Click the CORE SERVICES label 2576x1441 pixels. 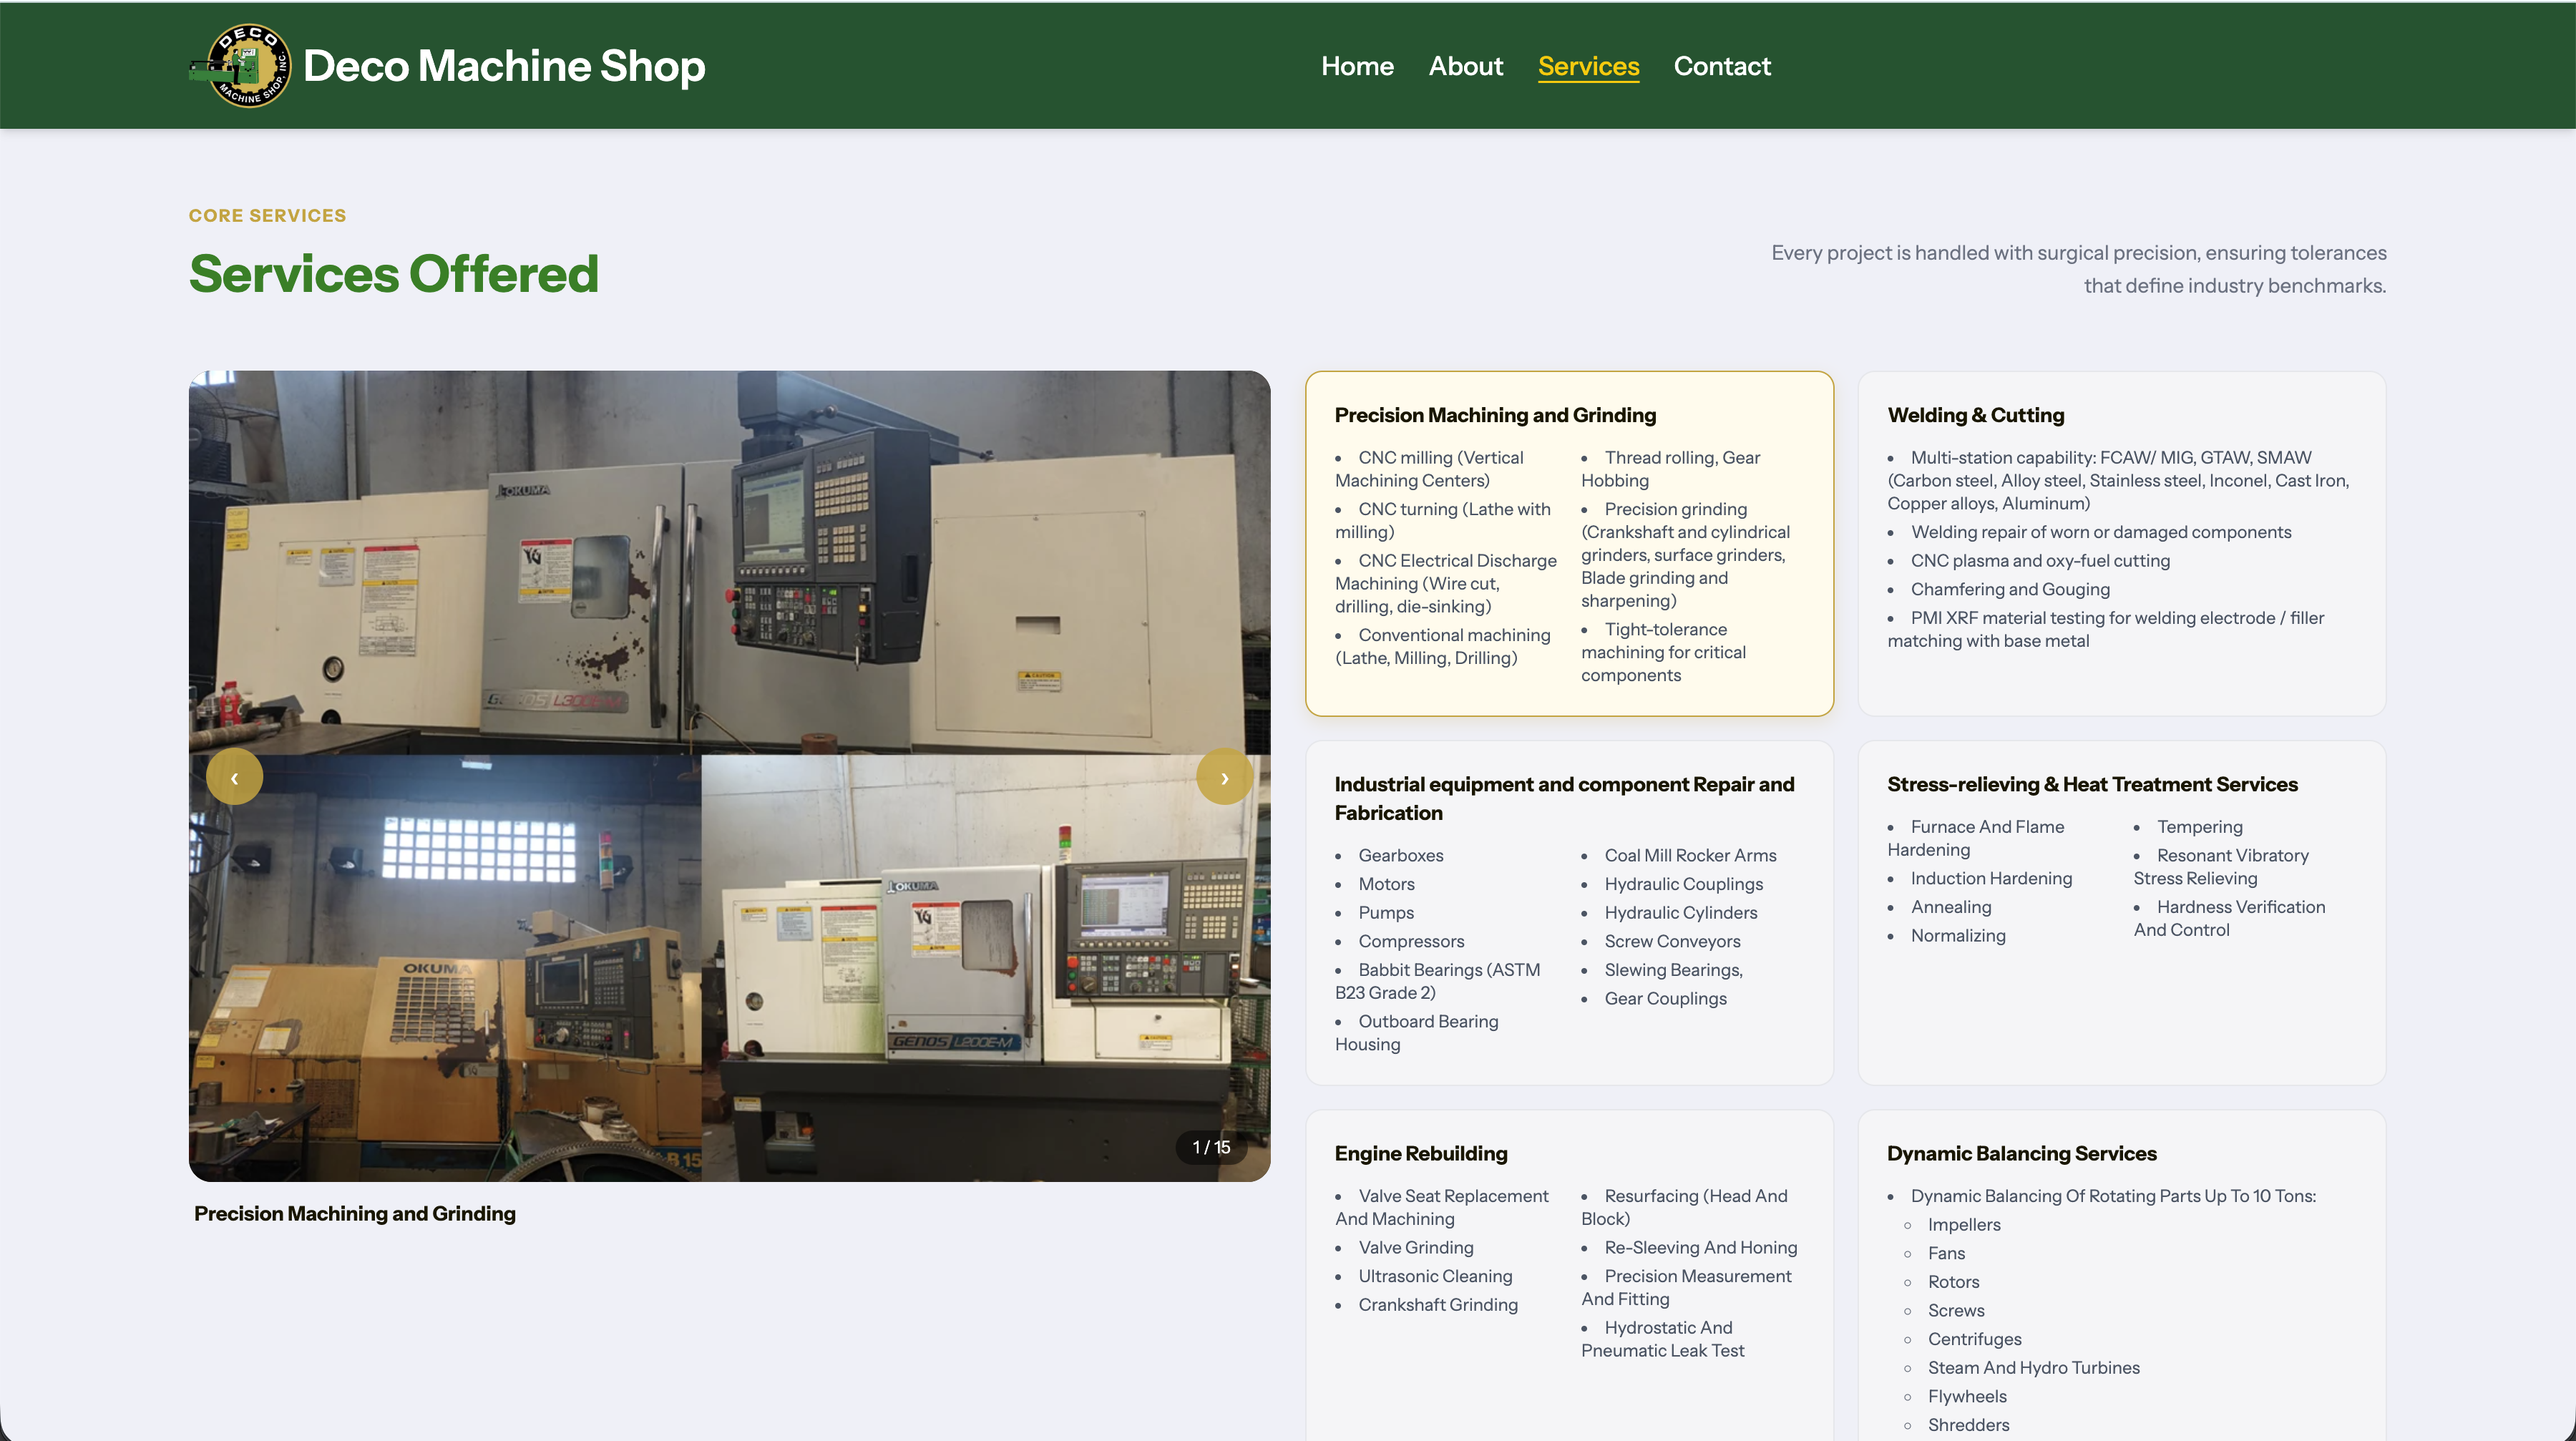[268, 215]
